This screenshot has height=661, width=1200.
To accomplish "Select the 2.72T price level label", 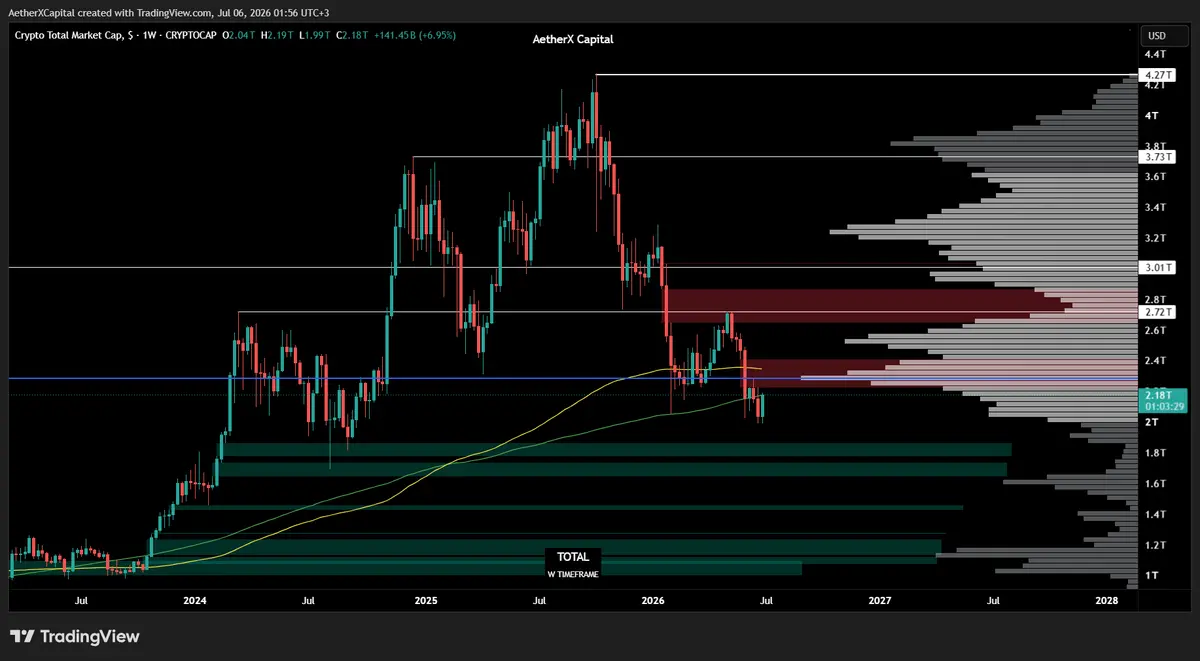I will coord(1156,312).
